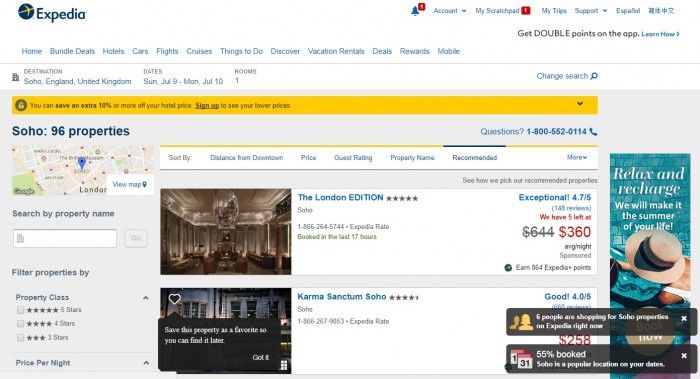Click The London EDITION hotel photo
The height and width of the screenshot is (379, 700).
coord(226,232)
